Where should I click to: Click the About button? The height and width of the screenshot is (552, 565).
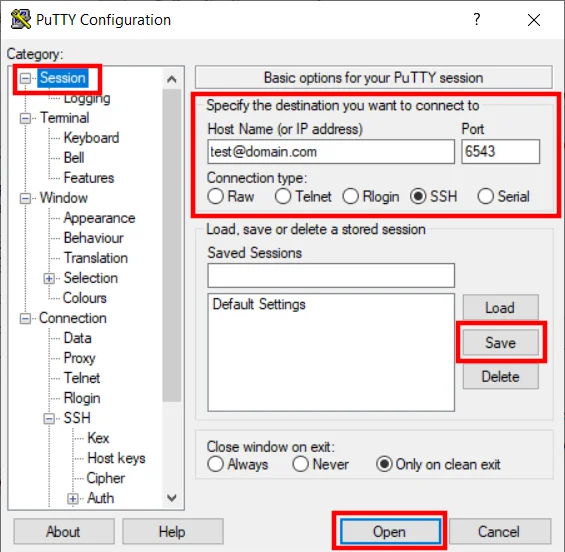tap(64, 531)
